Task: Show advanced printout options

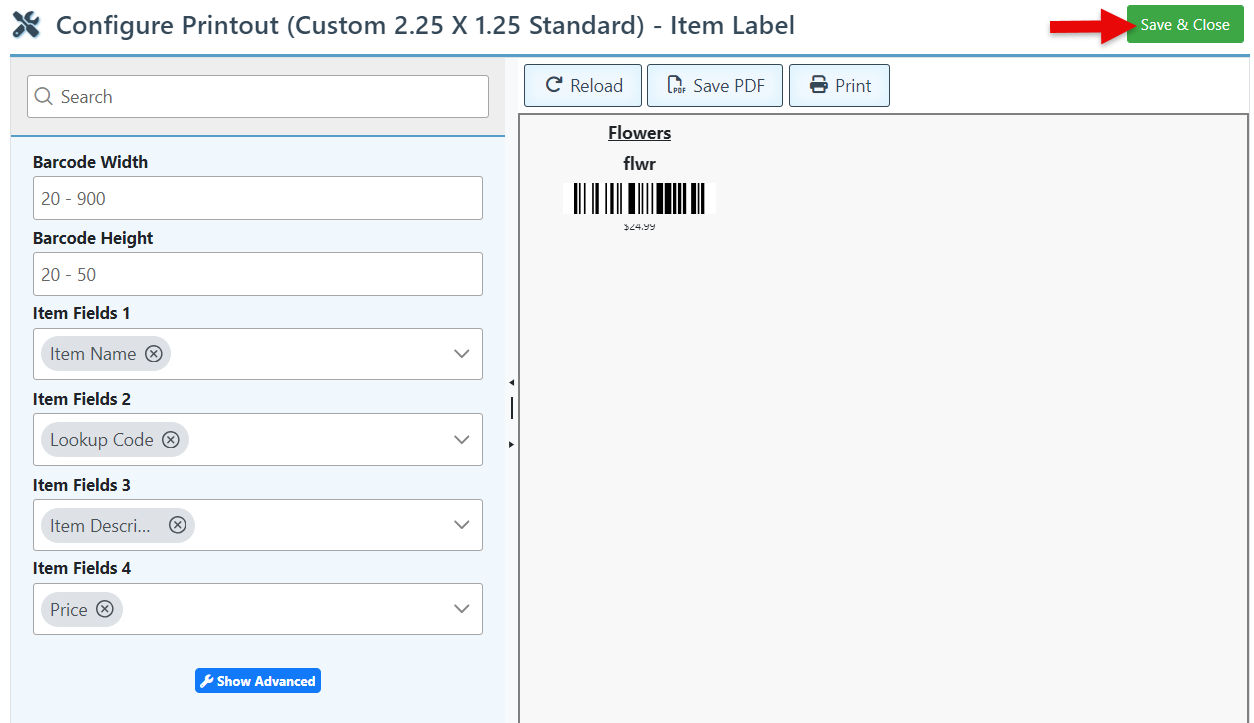Action: pyautogui.click(x=258, y=681)
